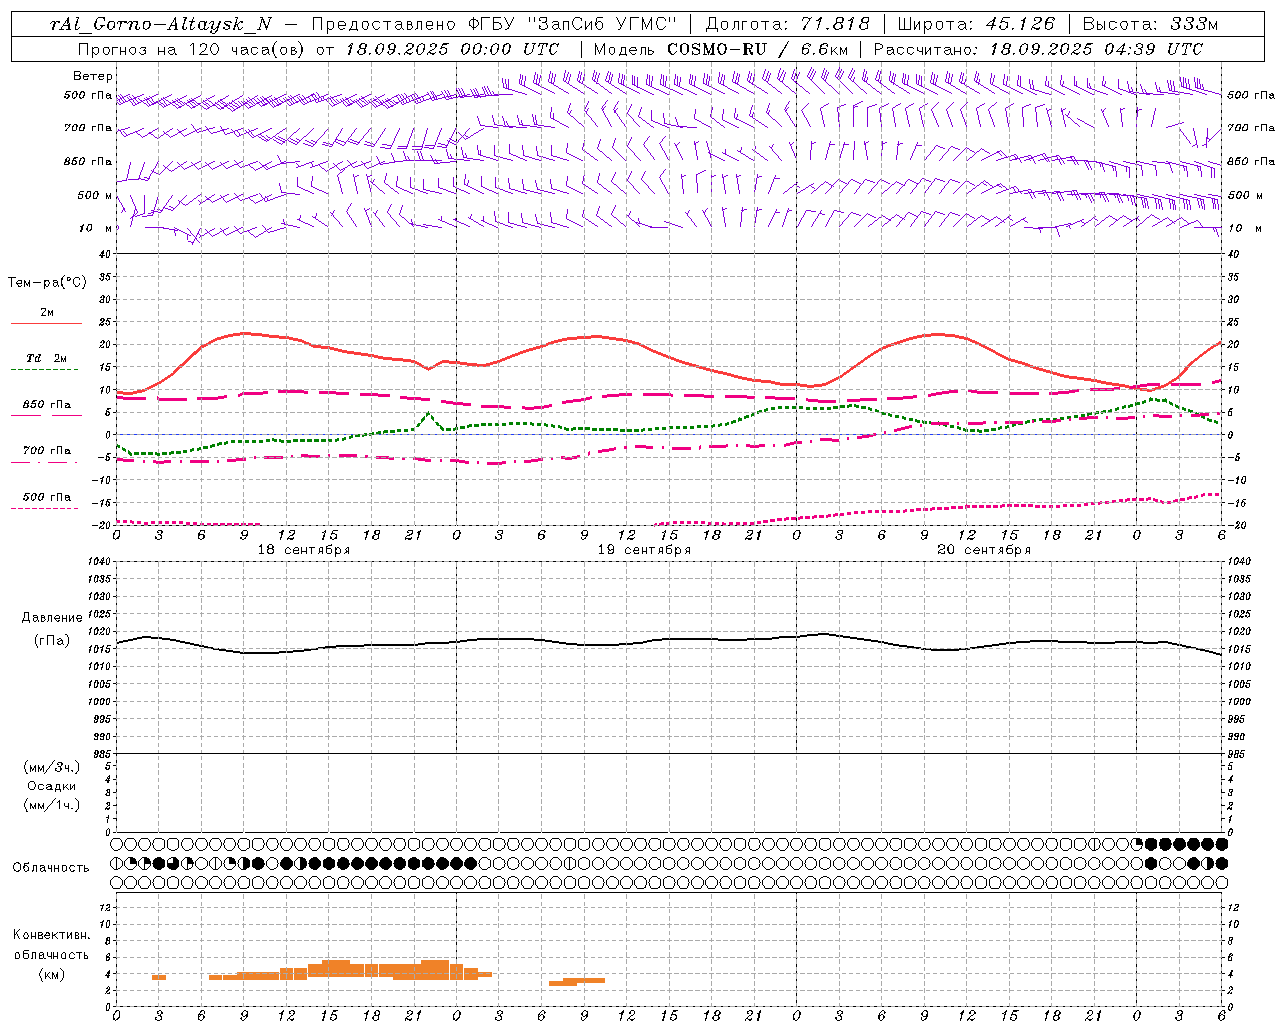Image resolution: width=1280 pixels, height=1024 pixels.
Task: Click the Осадки precipitation label
Action: (52, 787)
